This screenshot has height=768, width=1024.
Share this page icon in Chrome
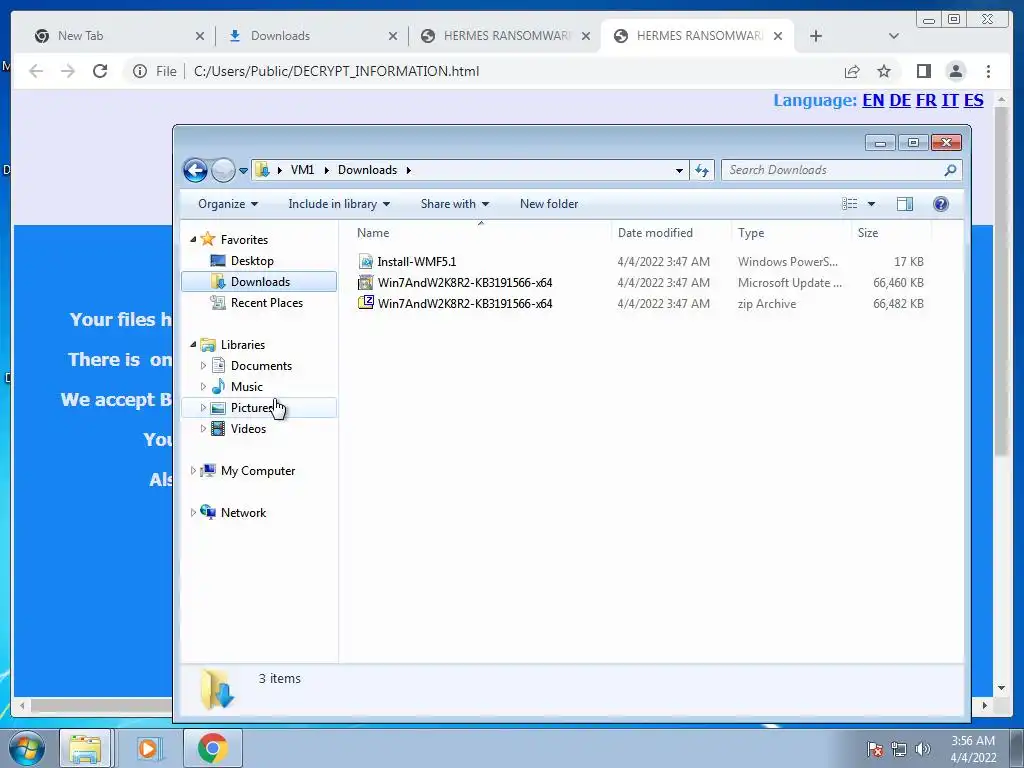852,71
